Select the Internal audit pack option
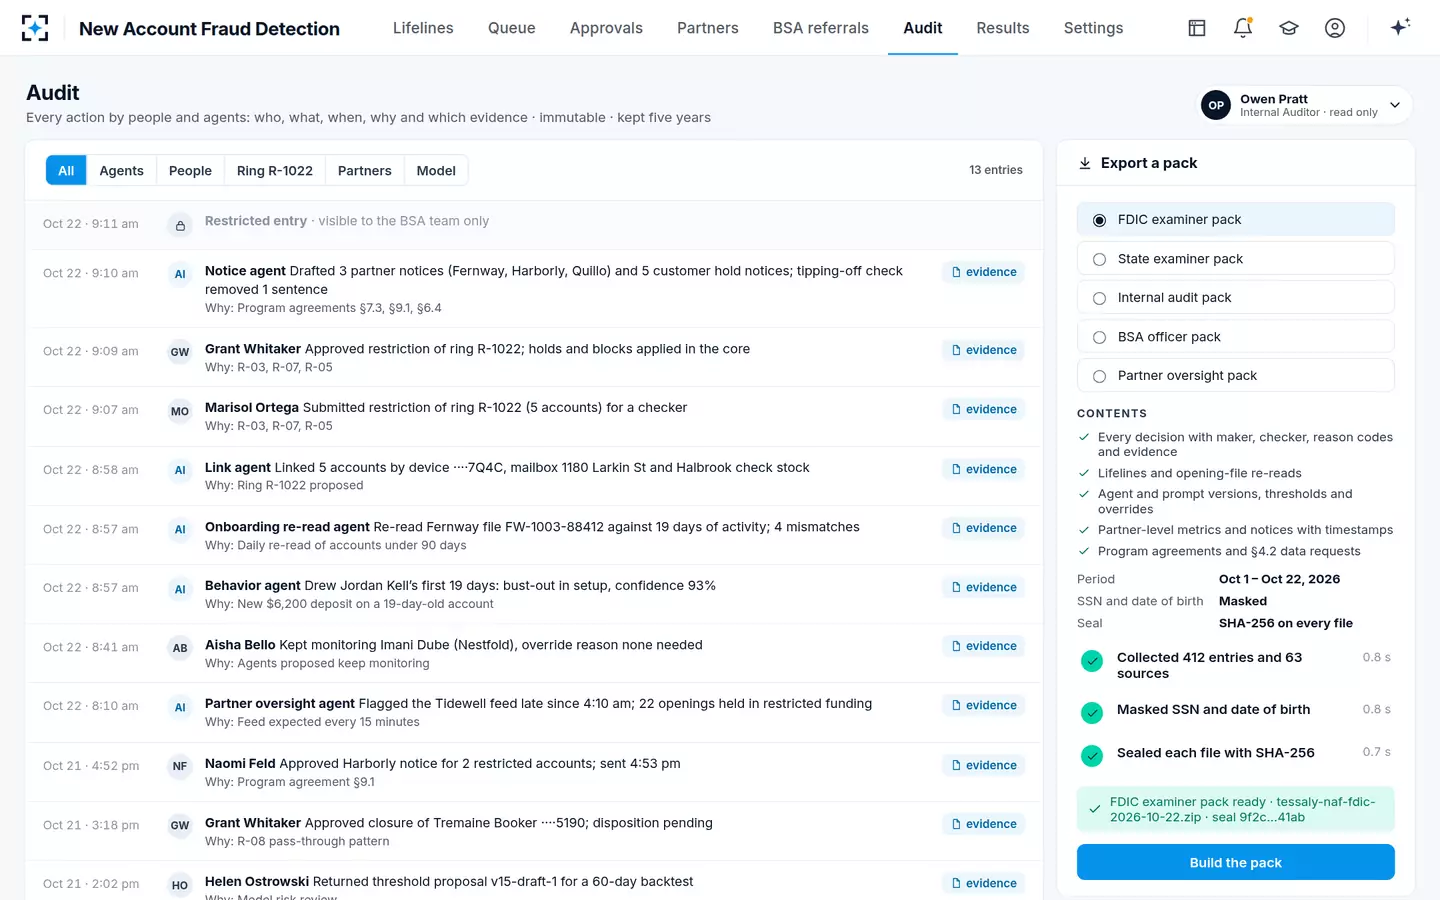Viewport: 1440px width, 900px height. tap(1235, 298)
